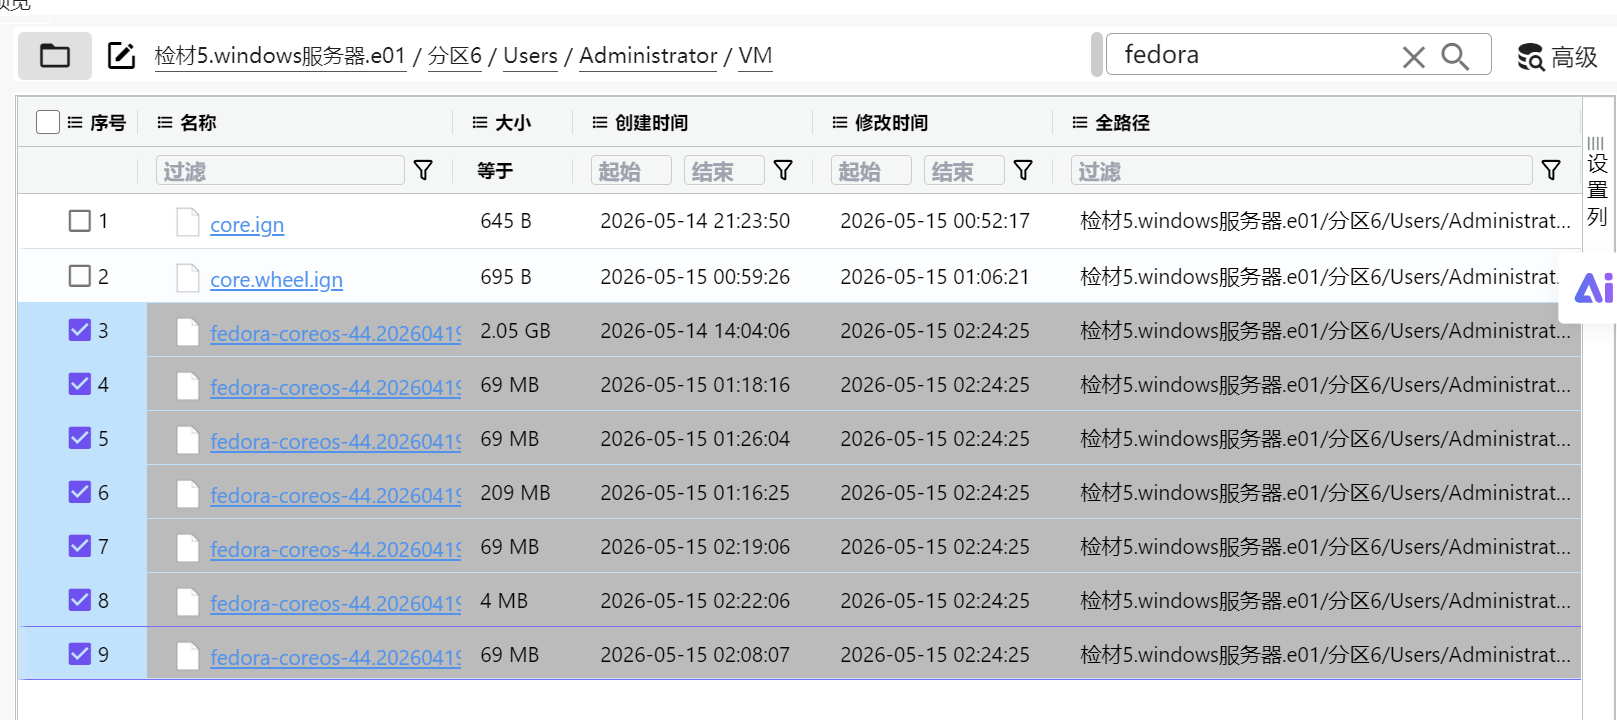The width and height of the screenshot is (1617, 720).
Task: Uncheck the checkbox for row 3
Action: coord(80,330)
